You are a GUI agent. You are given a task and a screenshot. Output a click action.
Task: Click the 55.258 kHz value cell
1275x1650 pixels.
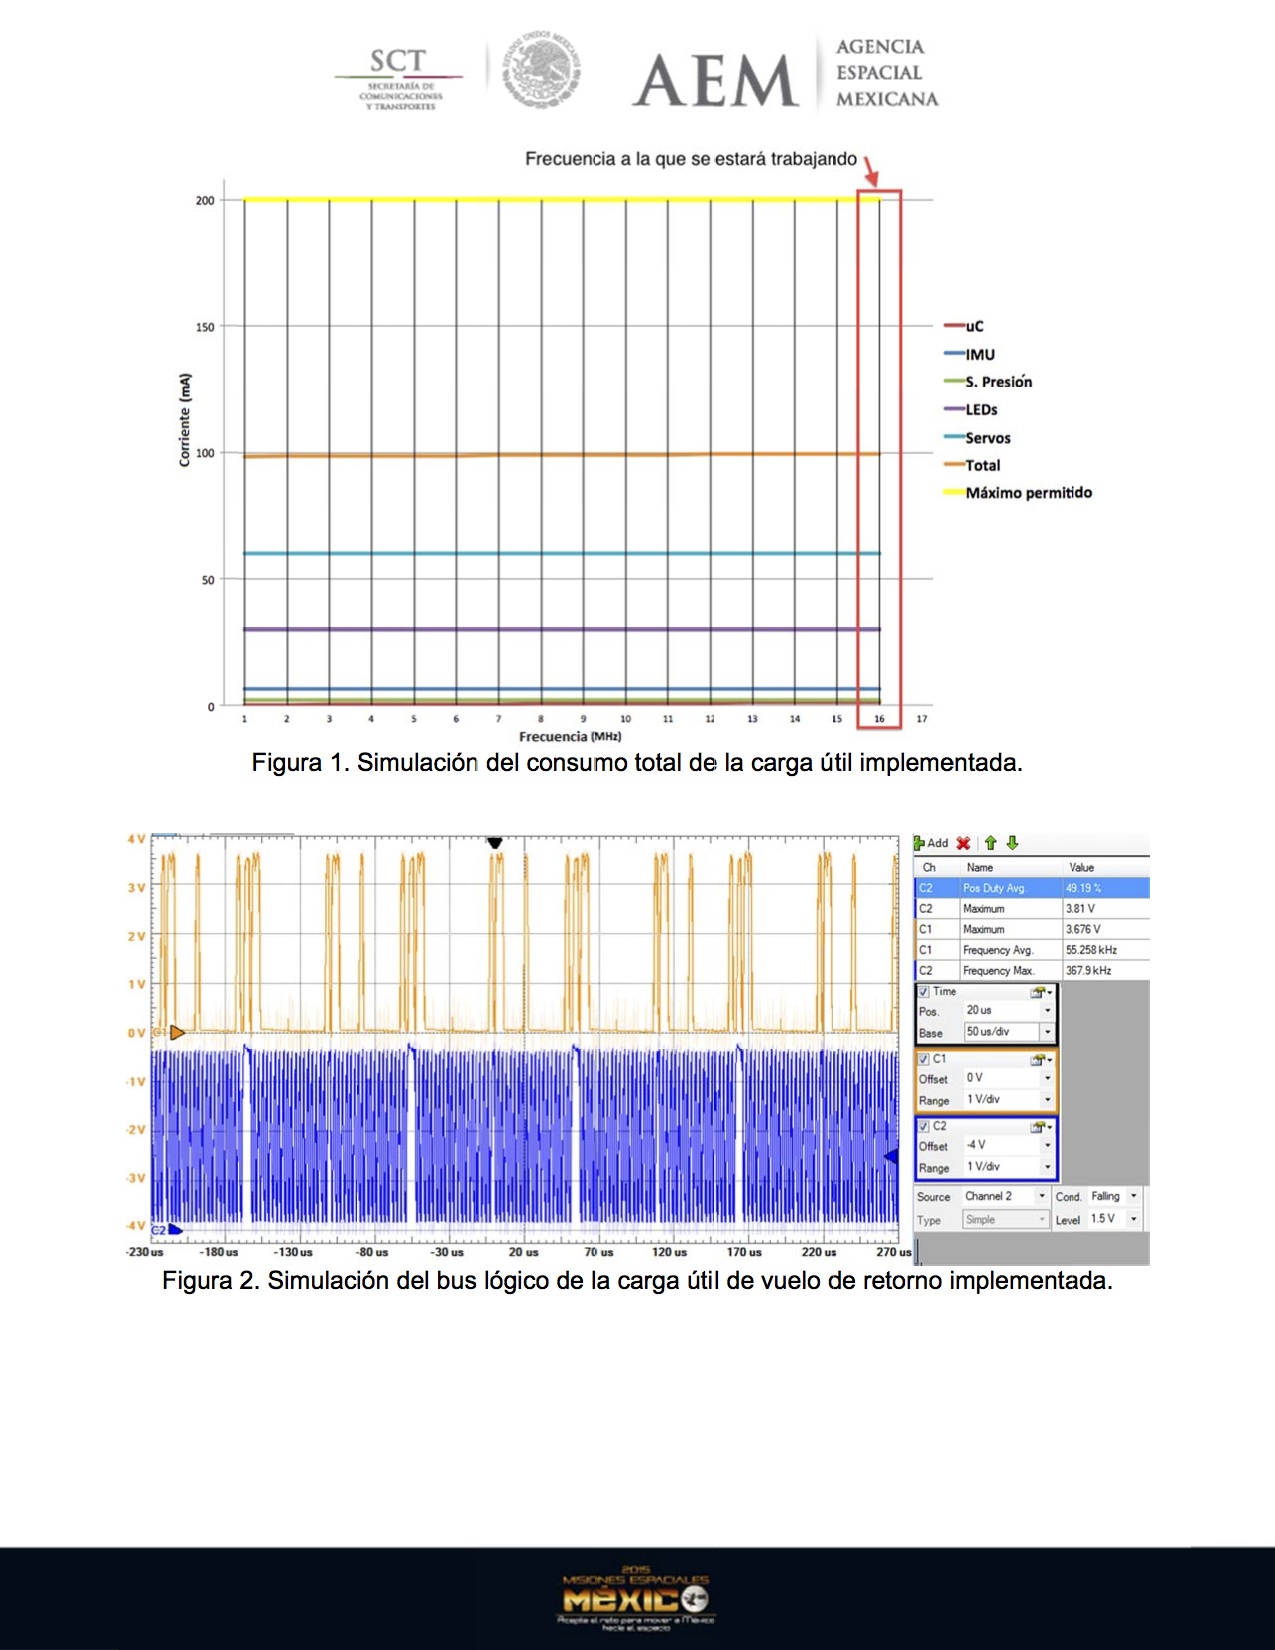[1106, 950]
